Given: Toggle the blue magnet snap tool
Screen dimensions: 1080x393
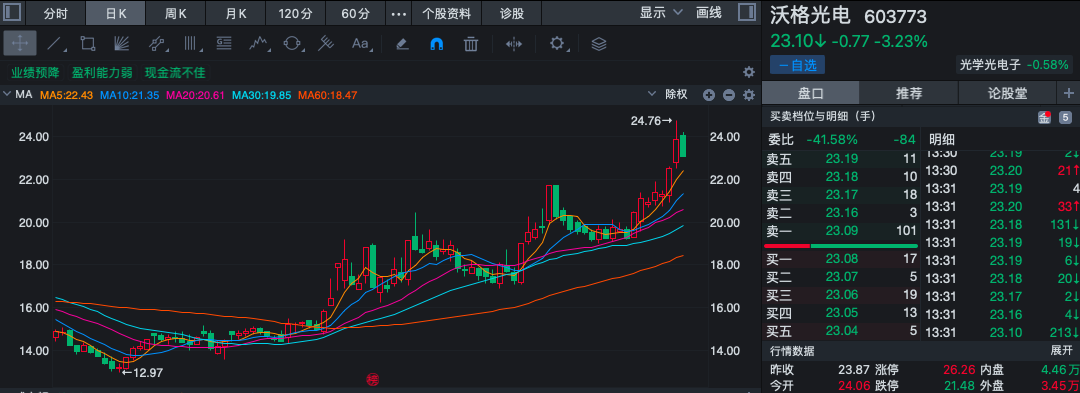Looking at the screenshot, I should click(437, 44).
